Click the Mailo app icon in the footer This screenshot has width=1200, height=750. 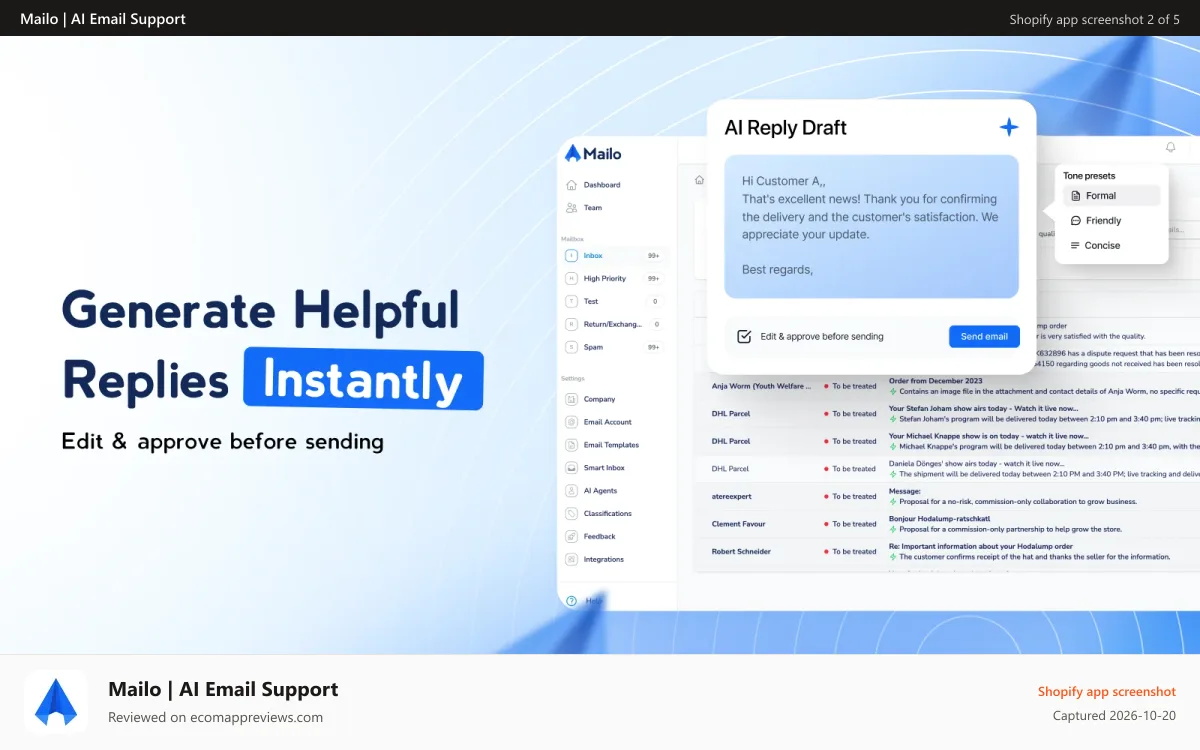pos(56,702)
